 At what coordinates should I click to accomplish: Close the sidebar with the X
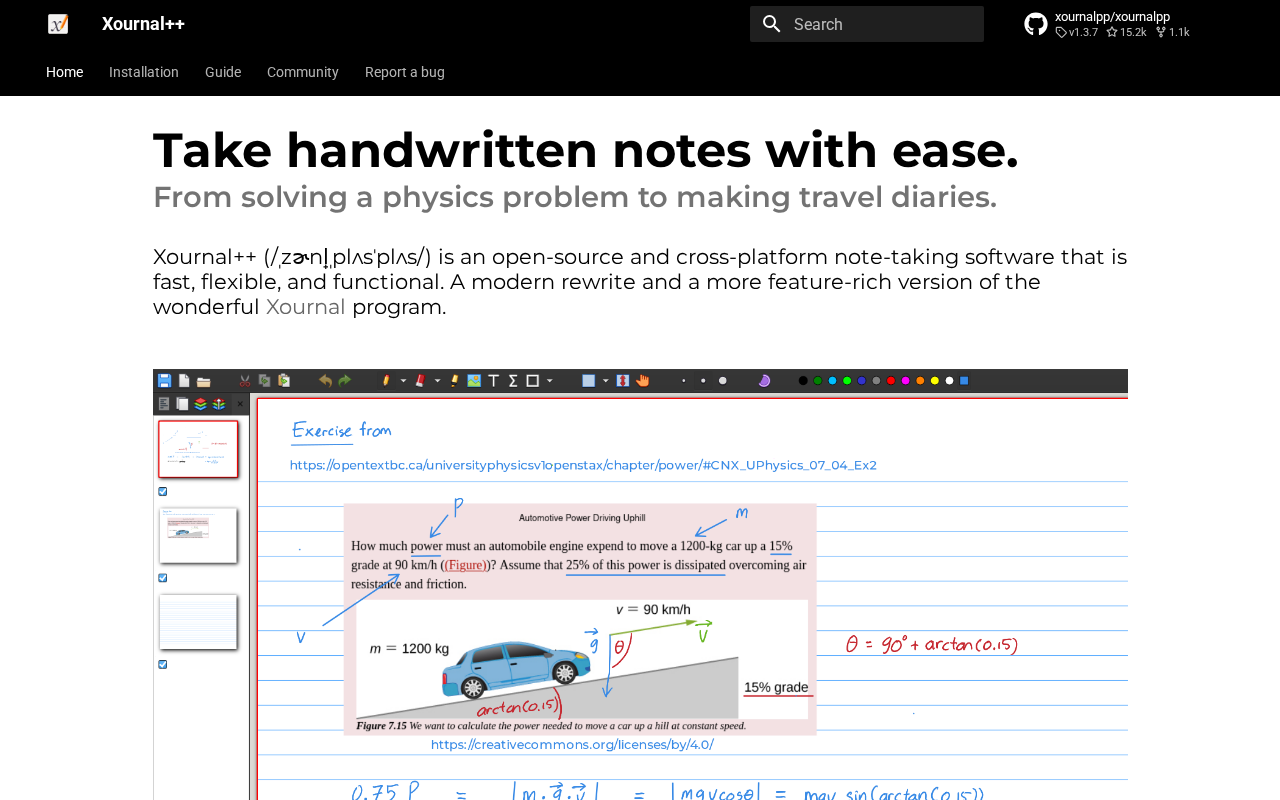point(241,404)
